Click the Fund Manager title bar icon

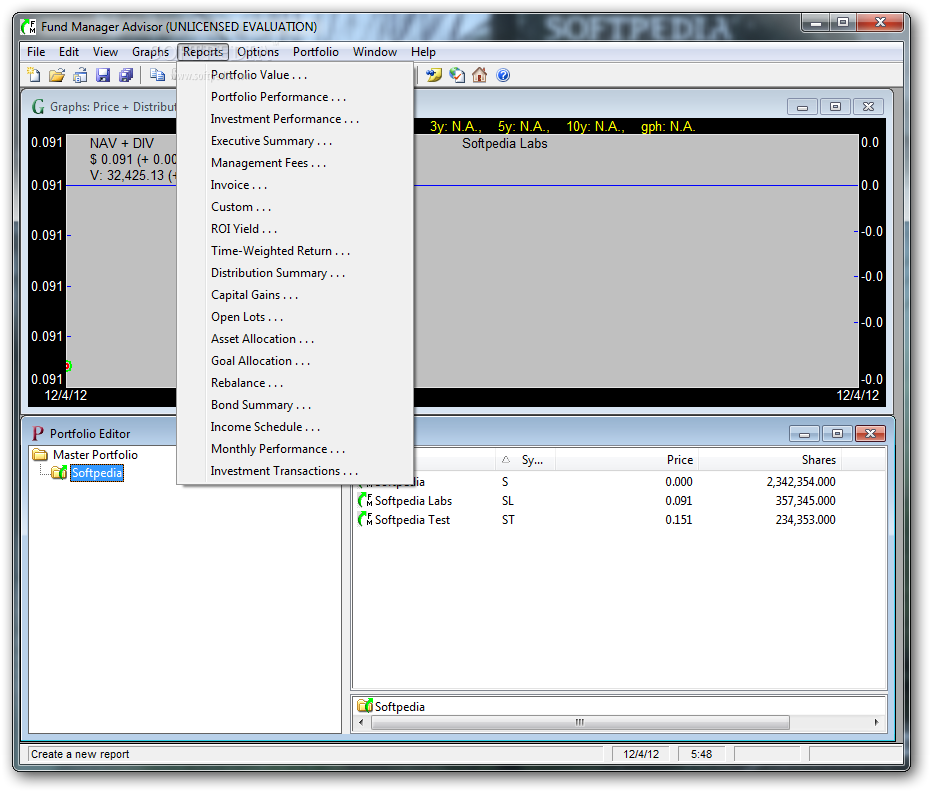click(28, 27)
